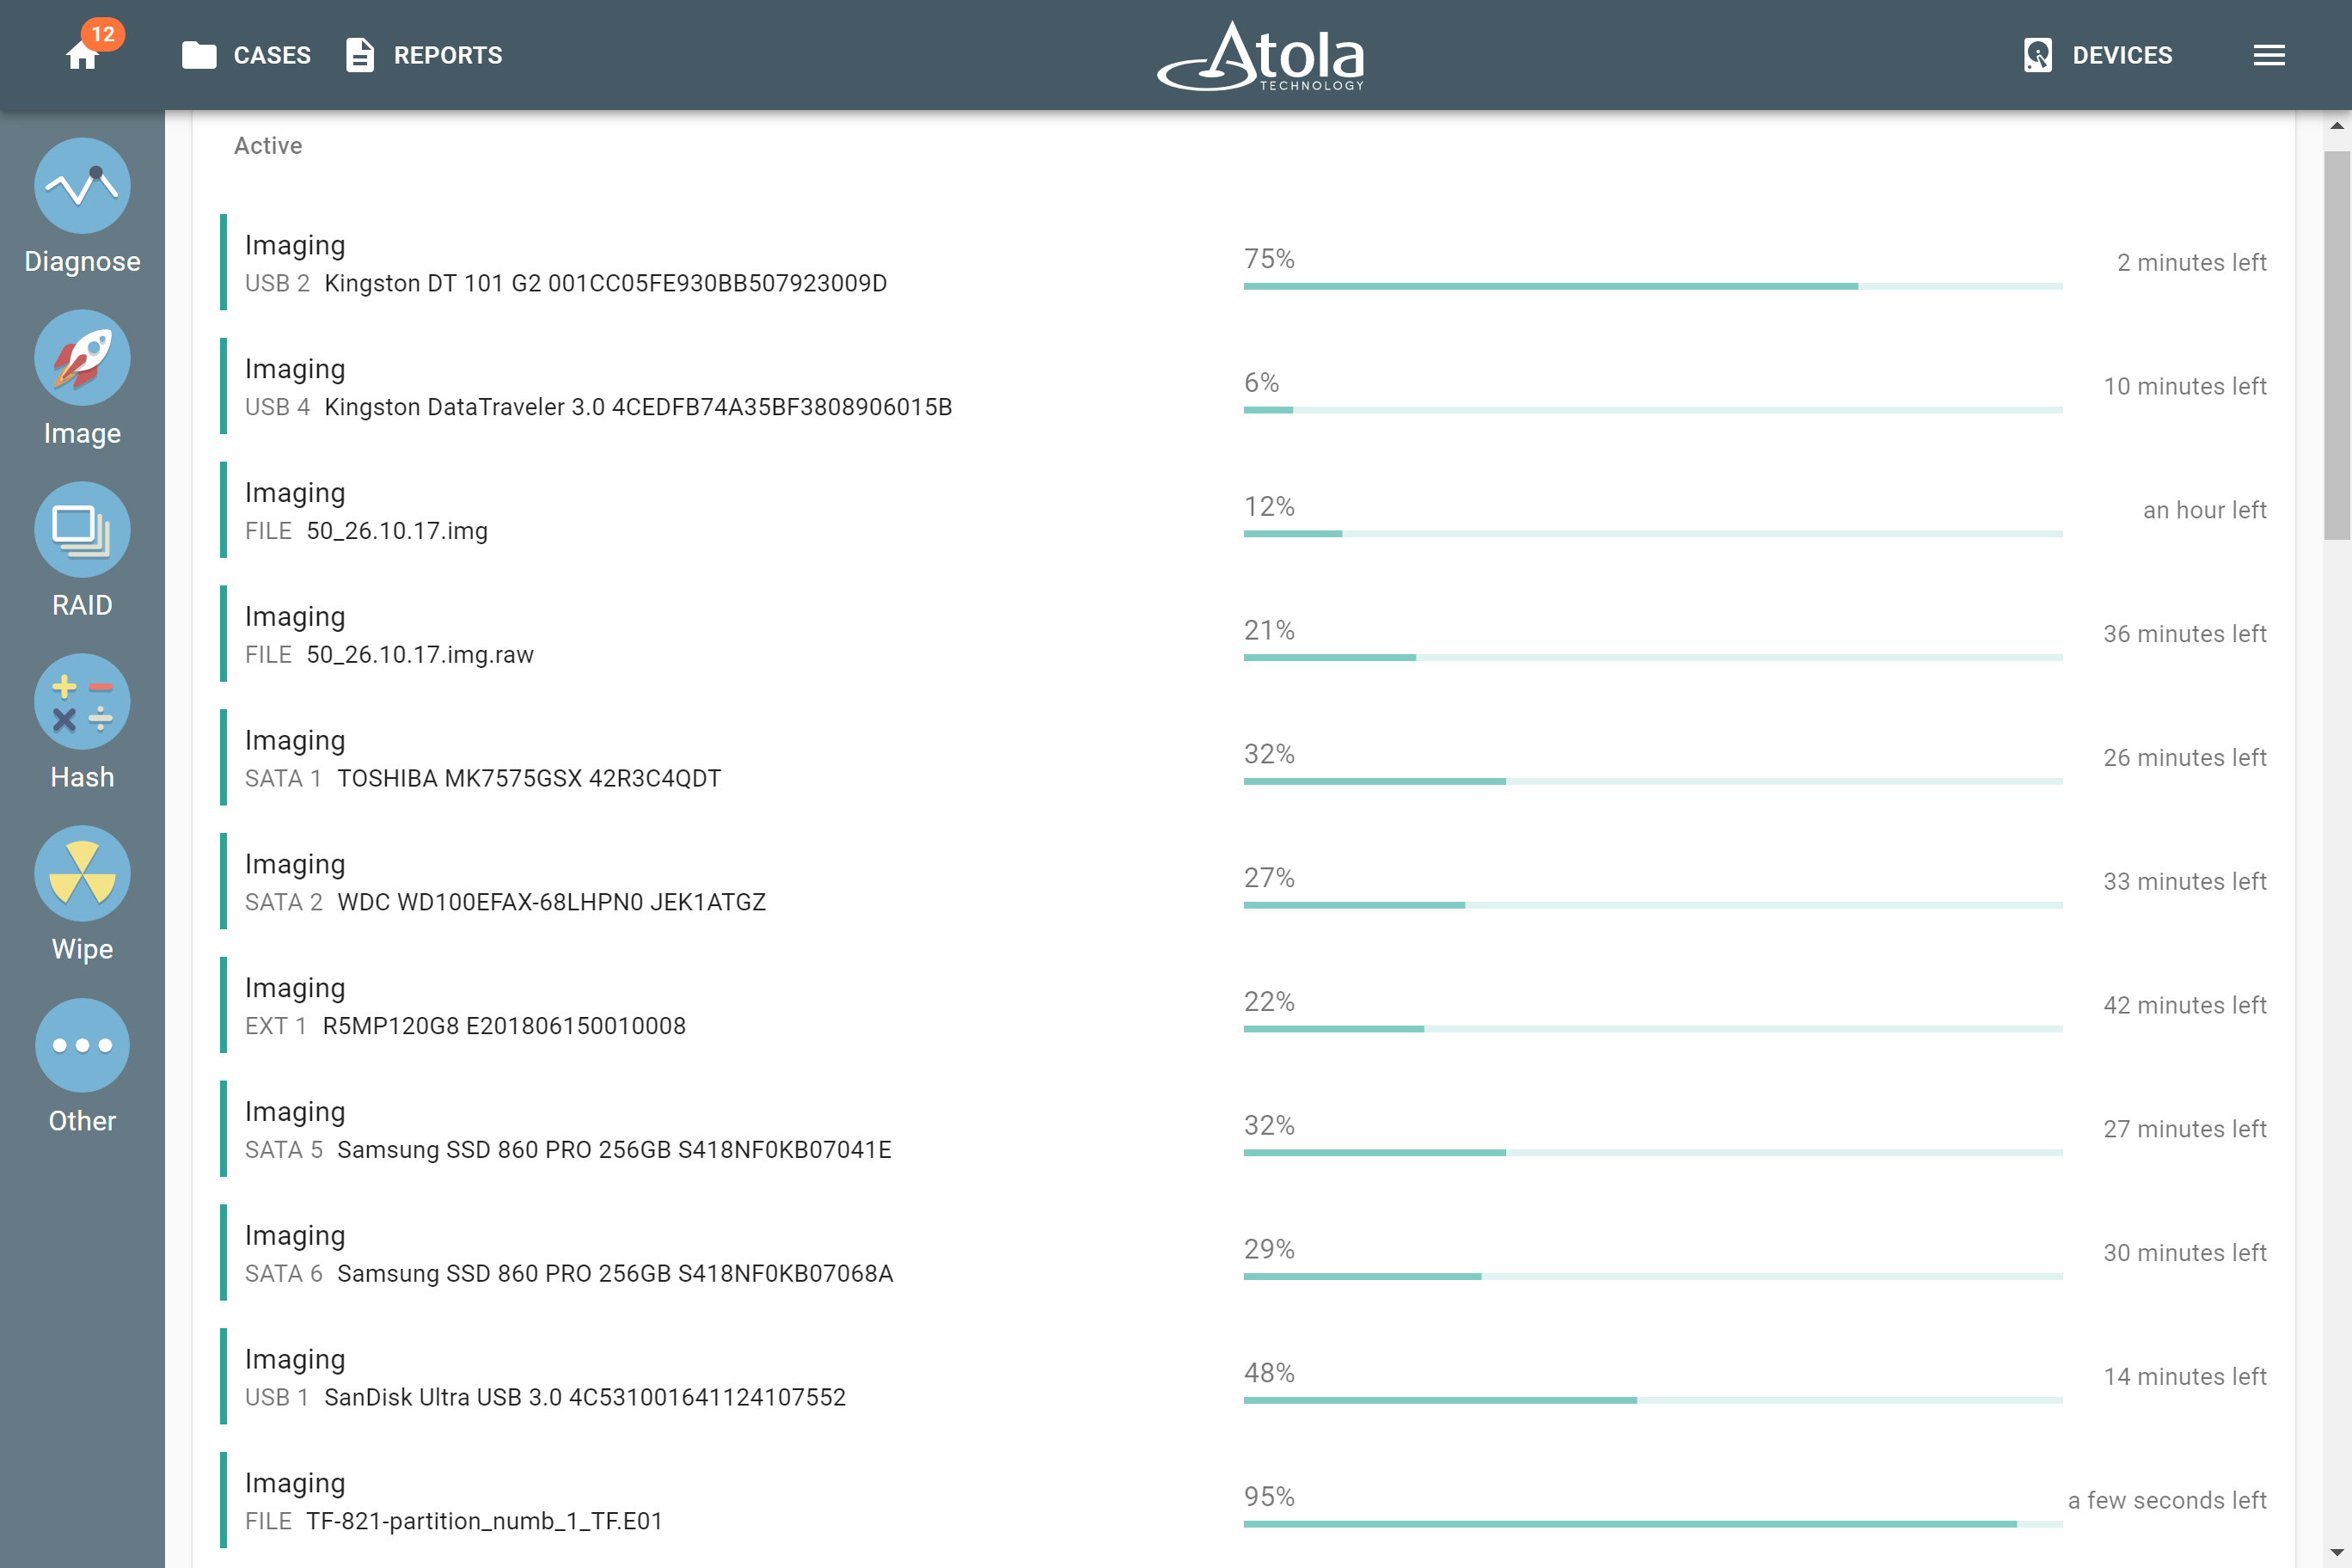The image size is (2352, 1568).
Task: Select EXT 1 R5MP120G8 imaging row
Action: tap(1244, 1005)
